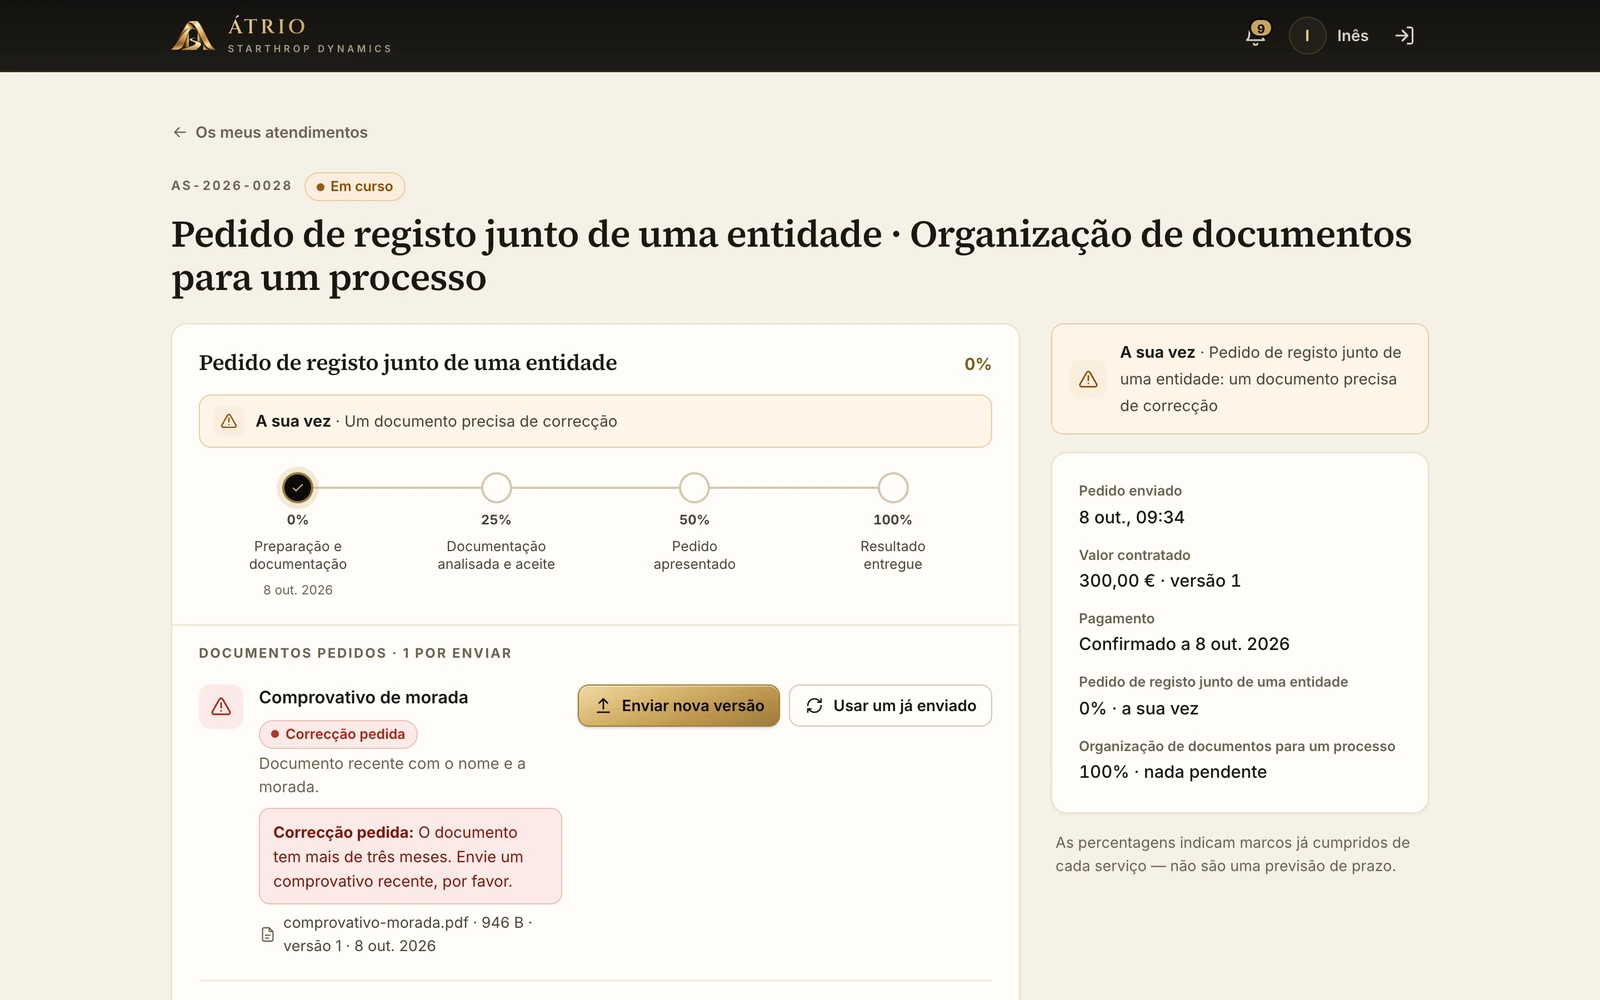Click the Comprovativo de morada document title

pos(363,697)
